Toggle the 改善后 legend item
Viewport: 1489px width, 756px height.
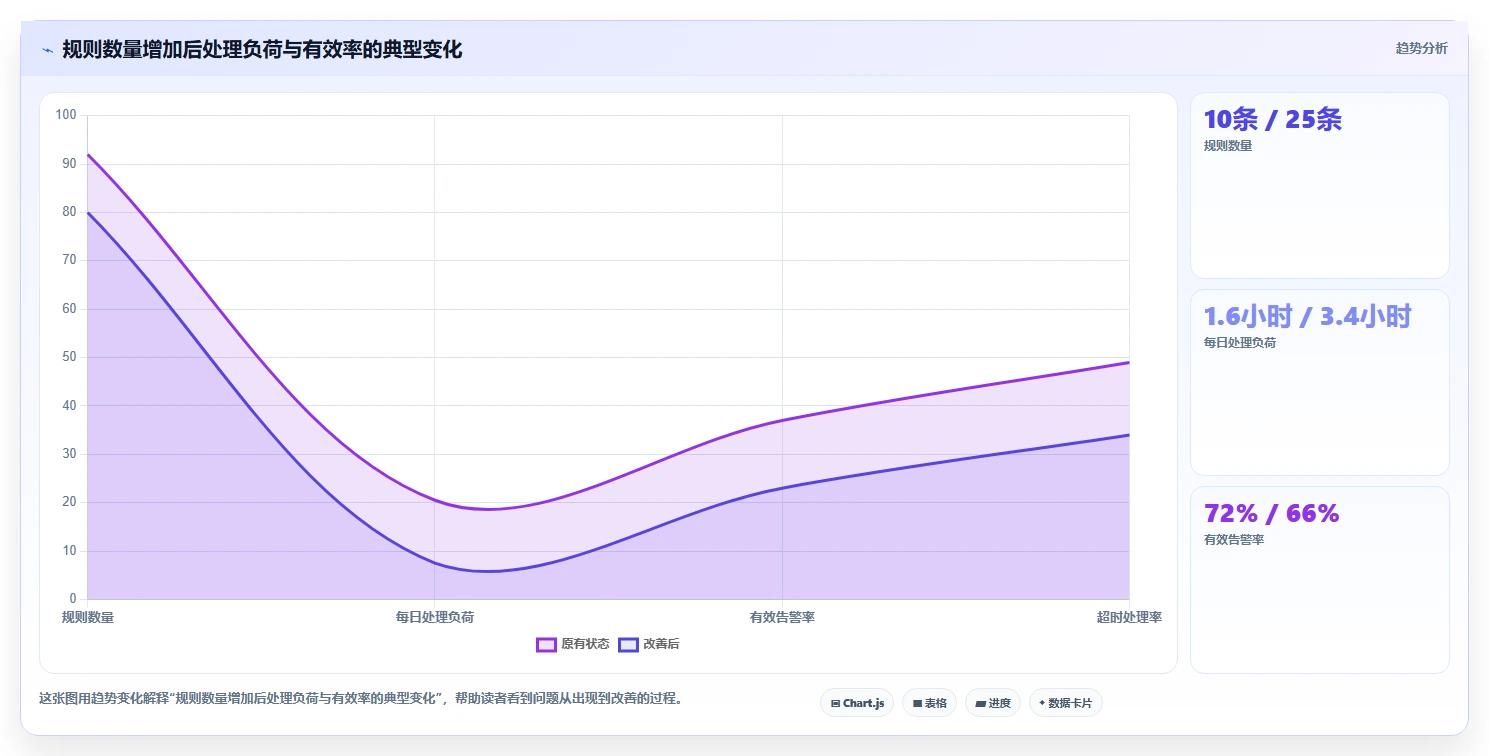point(649,644)
